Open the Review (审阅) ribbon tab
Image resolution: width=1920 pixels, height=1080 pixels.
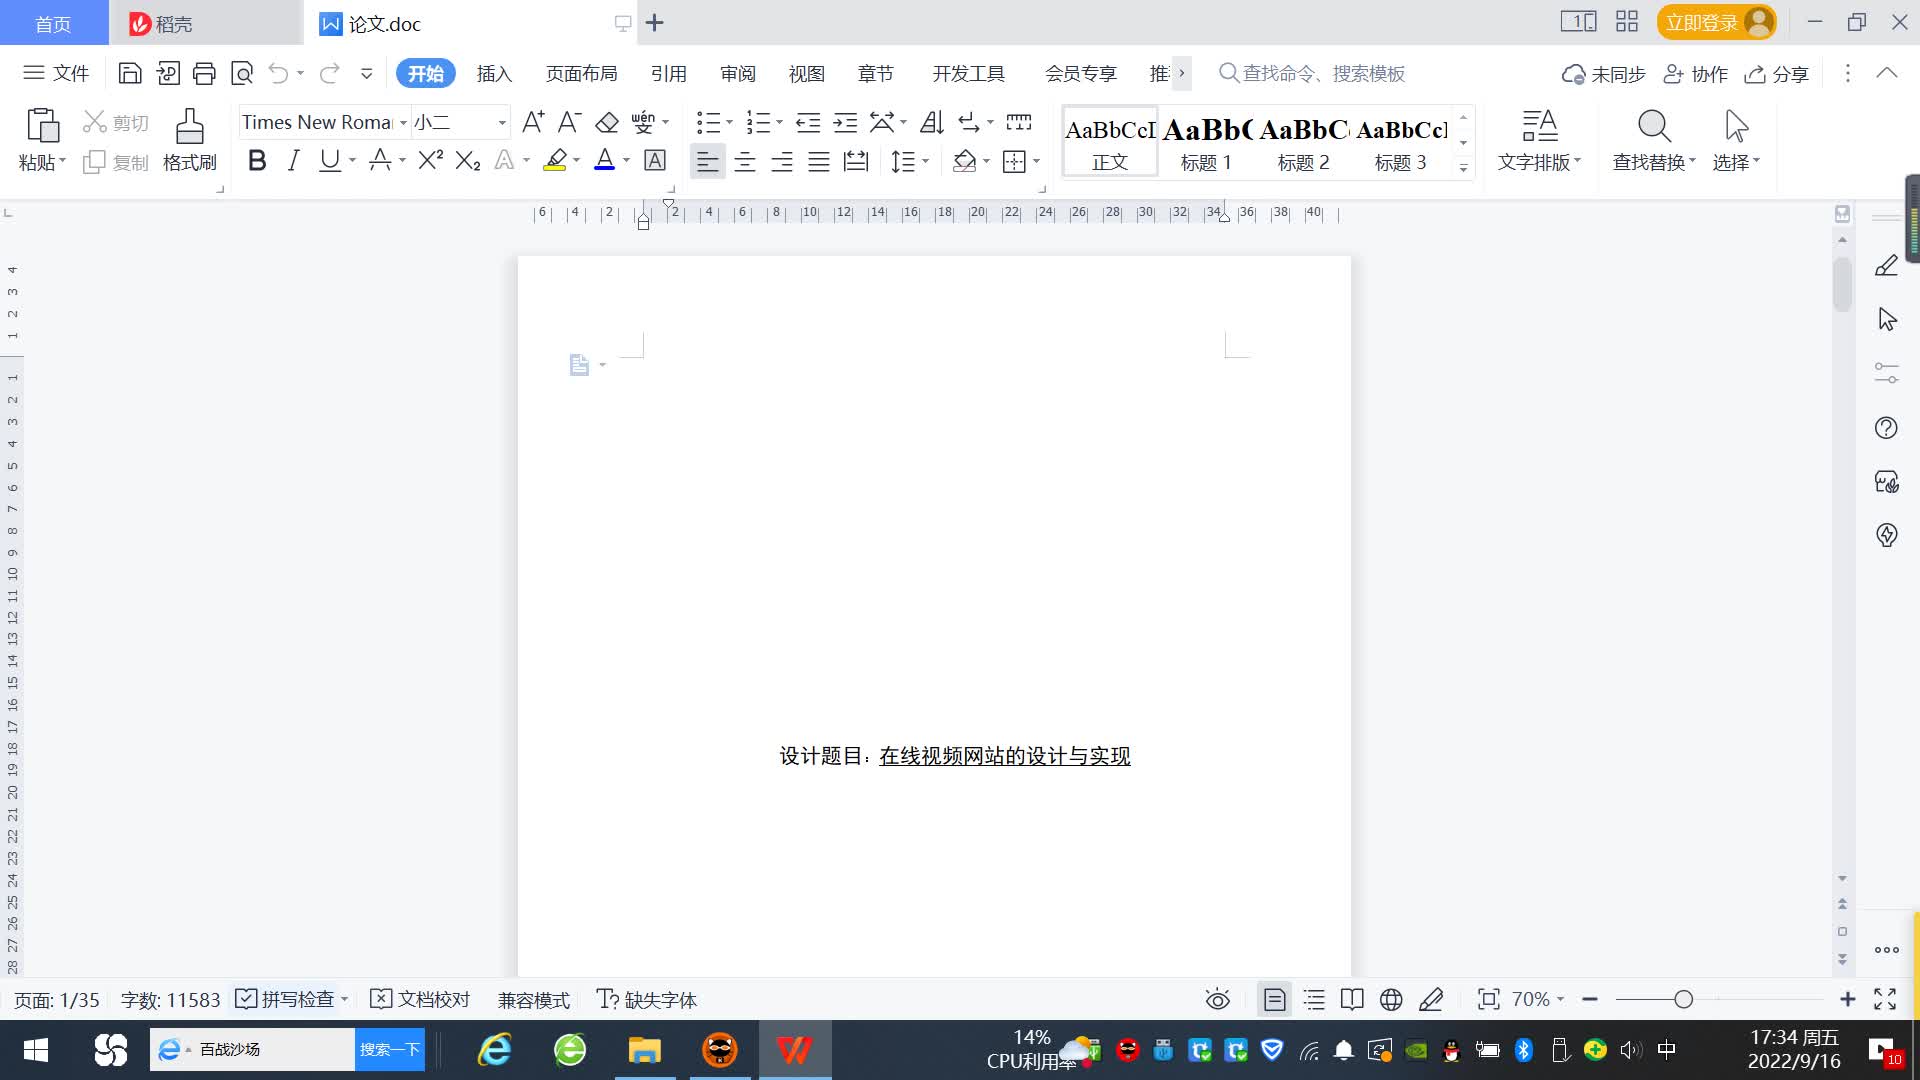tap(737, 73)
